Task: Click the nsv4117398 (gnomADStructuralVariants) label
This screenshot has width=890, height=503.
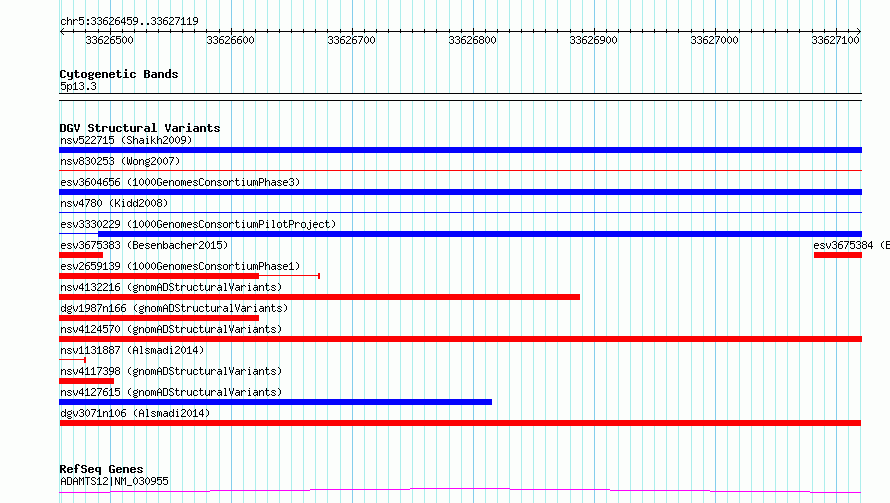Action: [171, 371]
